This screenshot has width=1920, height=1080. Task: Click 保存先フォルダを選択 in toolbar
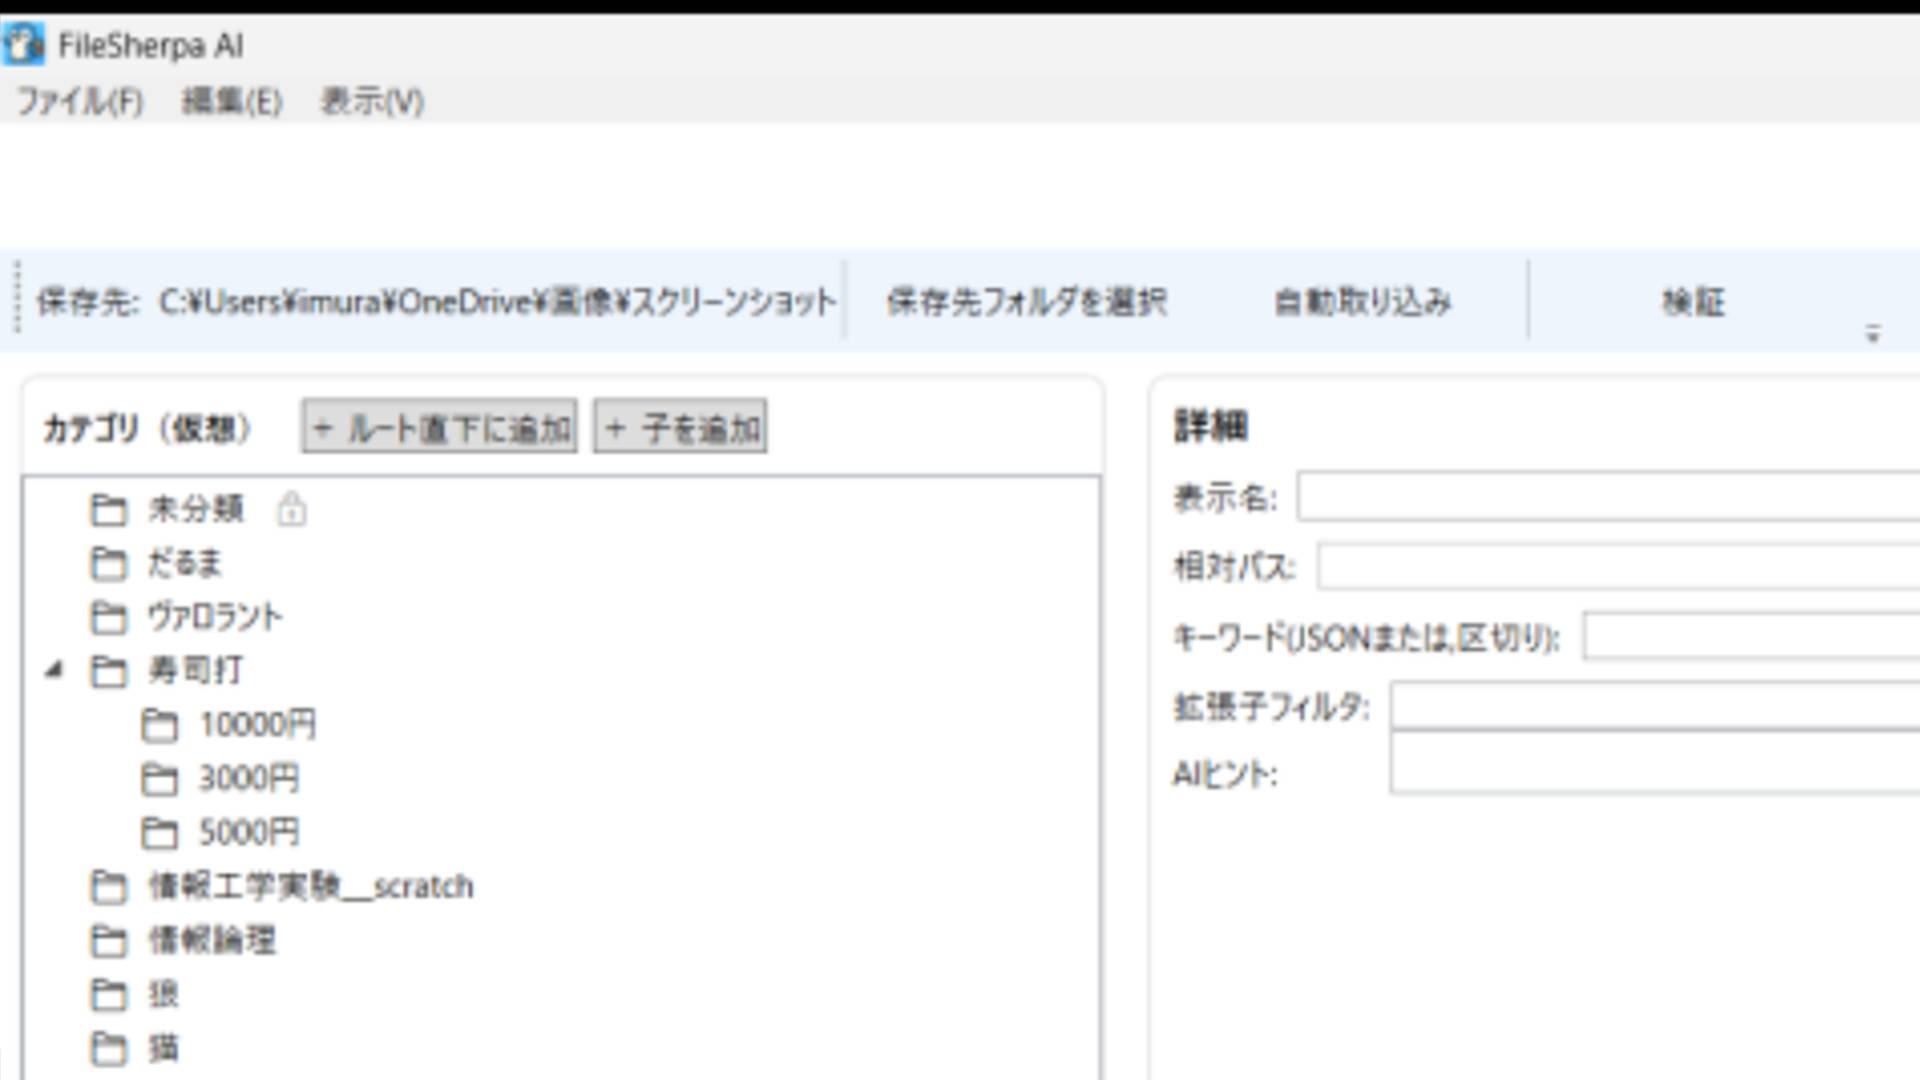pyautogui.click(x=1026, y=301)
